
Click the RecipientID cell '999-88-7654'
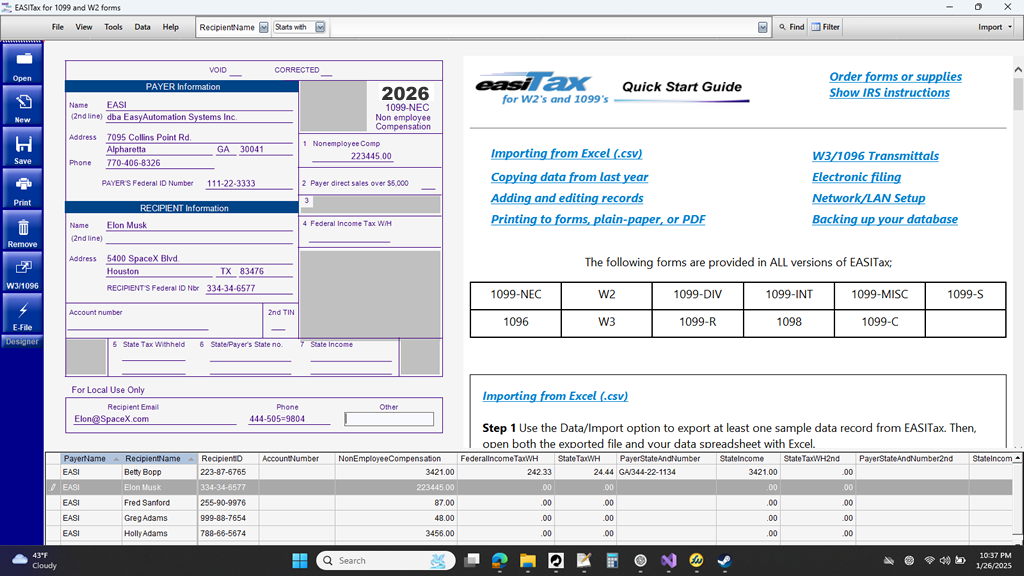[229, 518]
